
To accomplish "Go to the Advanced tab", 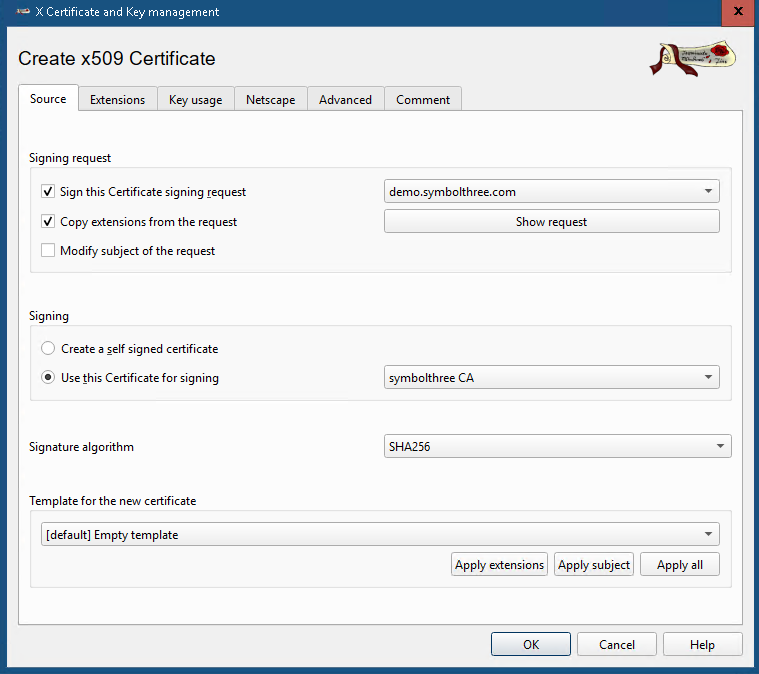I will tap(346, 100).
